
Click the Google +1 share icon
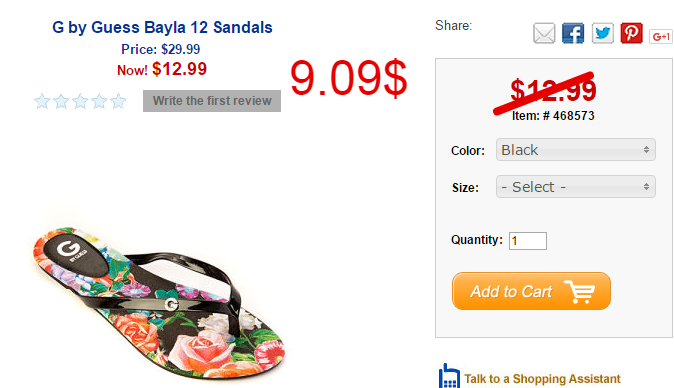[x=661, y=37]
